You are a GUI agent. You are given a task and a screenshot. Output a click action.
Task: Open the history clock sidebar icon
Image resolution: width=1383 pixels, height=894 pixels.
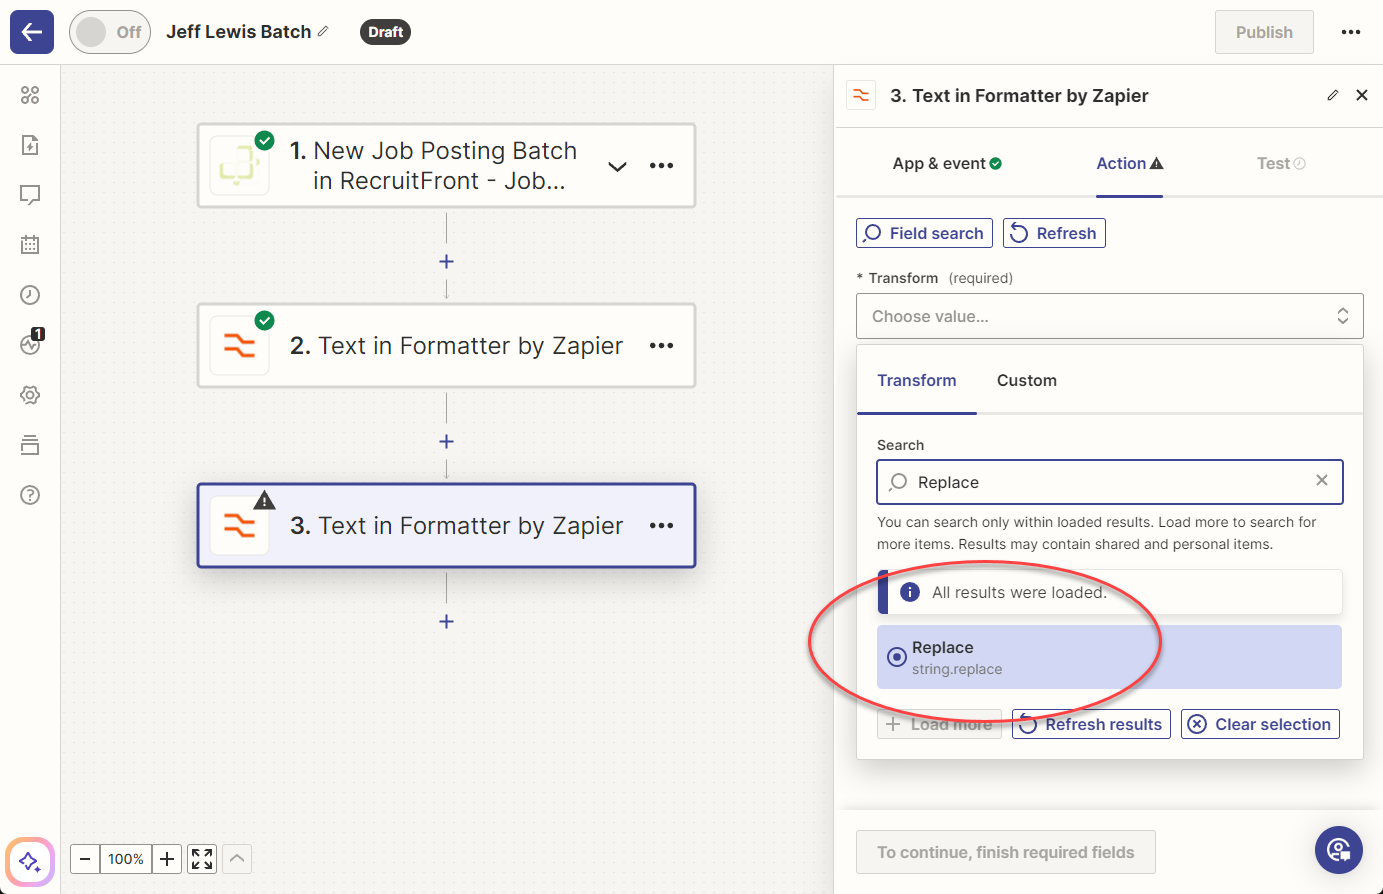tap(30, 295)
